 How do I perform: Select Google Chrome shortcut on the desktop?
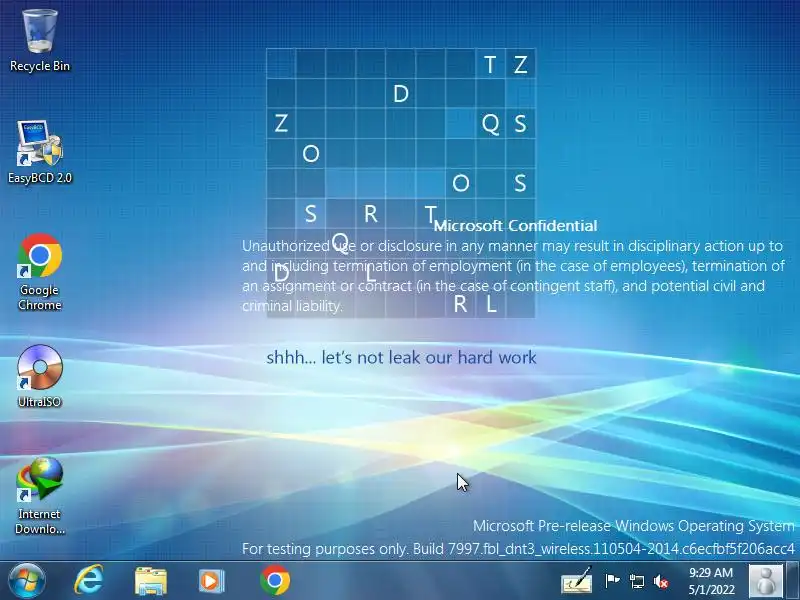coord(40,272)
